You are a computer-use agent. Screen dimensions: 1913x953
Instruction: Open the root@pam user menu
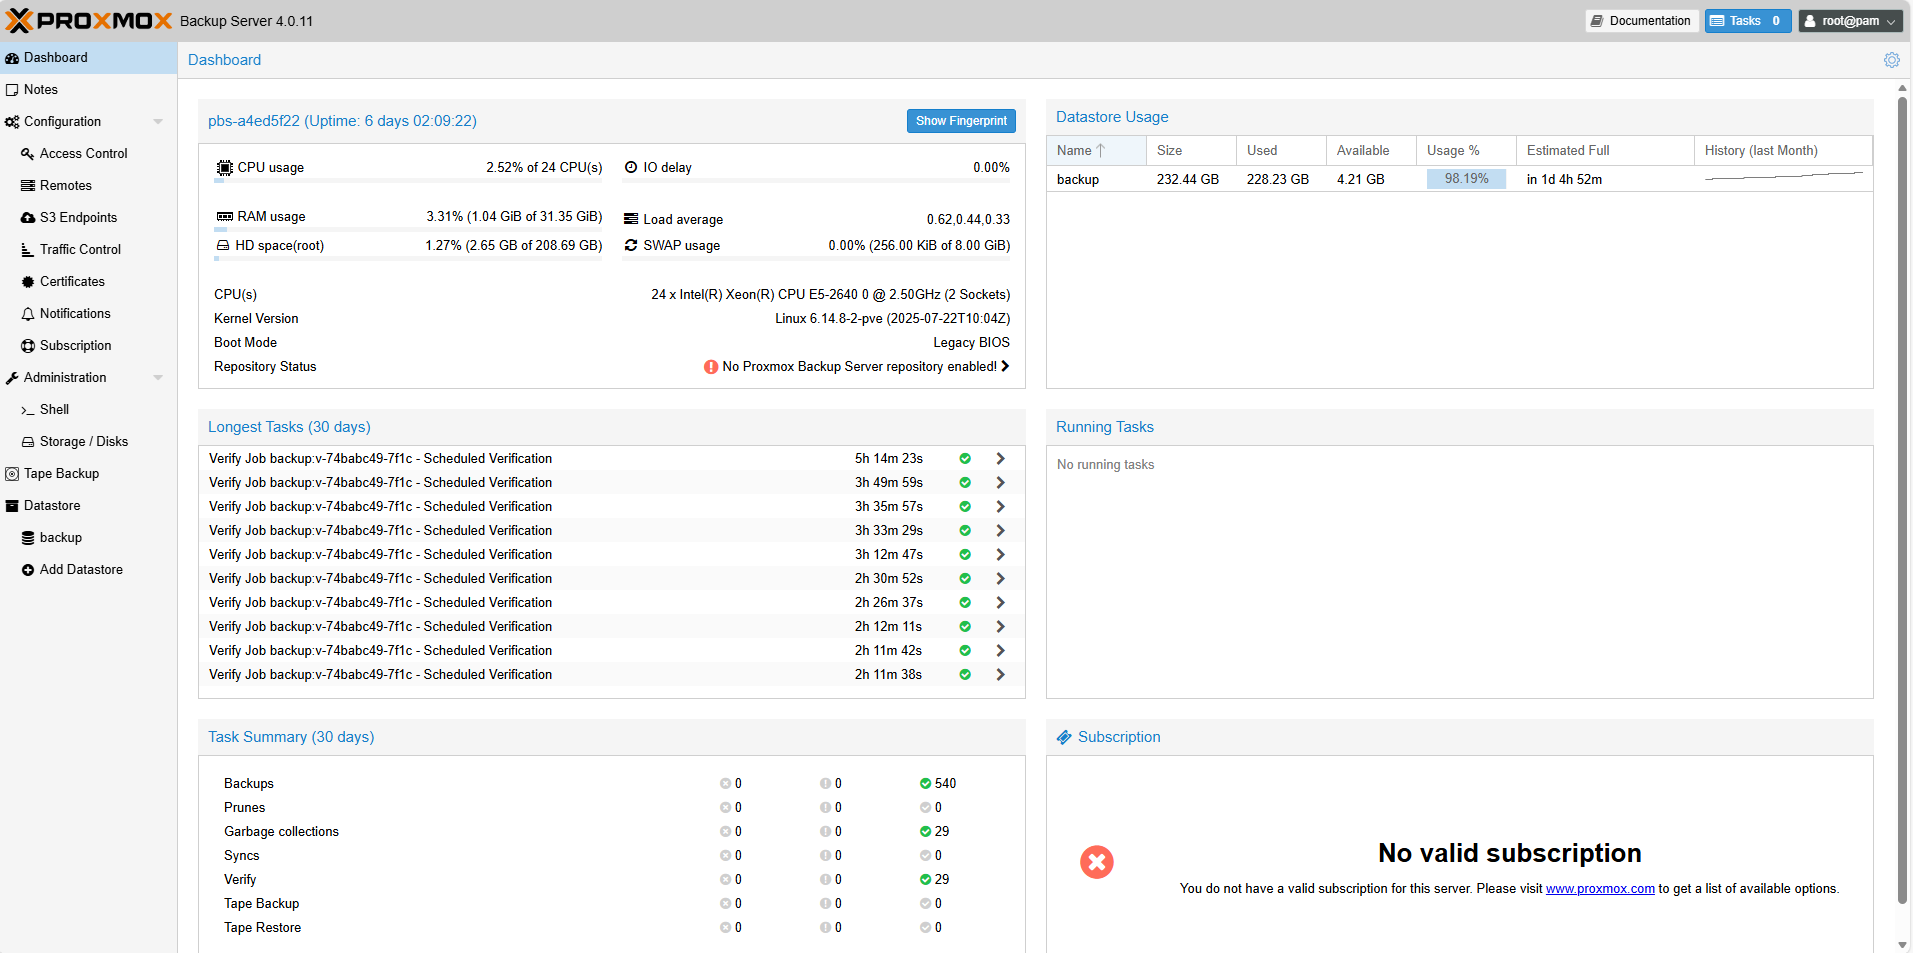[x=1849, y=20]
